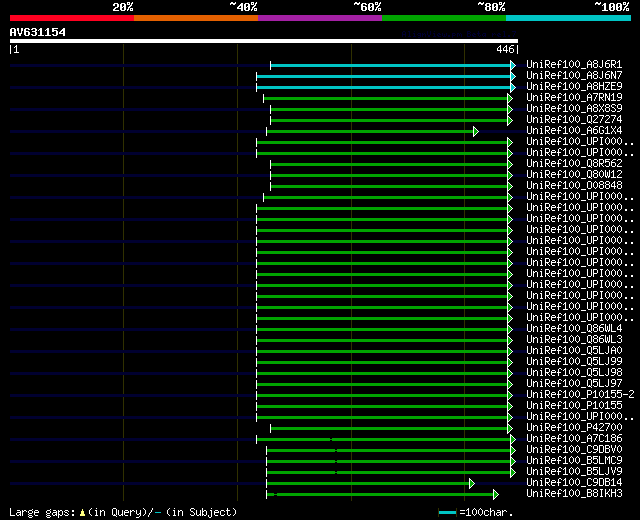Click the UniRef100_A6G1X4 label
The image size is (640, 520).
[x=574, y=131]
